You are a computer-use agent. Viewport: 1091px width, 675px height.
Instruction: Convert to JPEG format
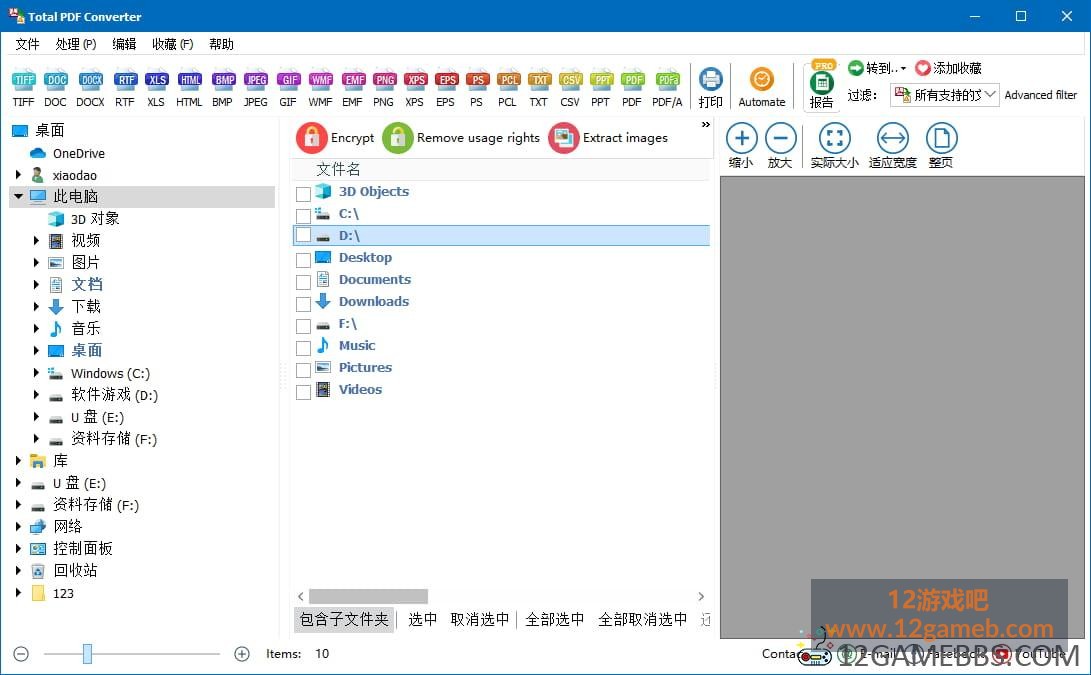[256, 88]
